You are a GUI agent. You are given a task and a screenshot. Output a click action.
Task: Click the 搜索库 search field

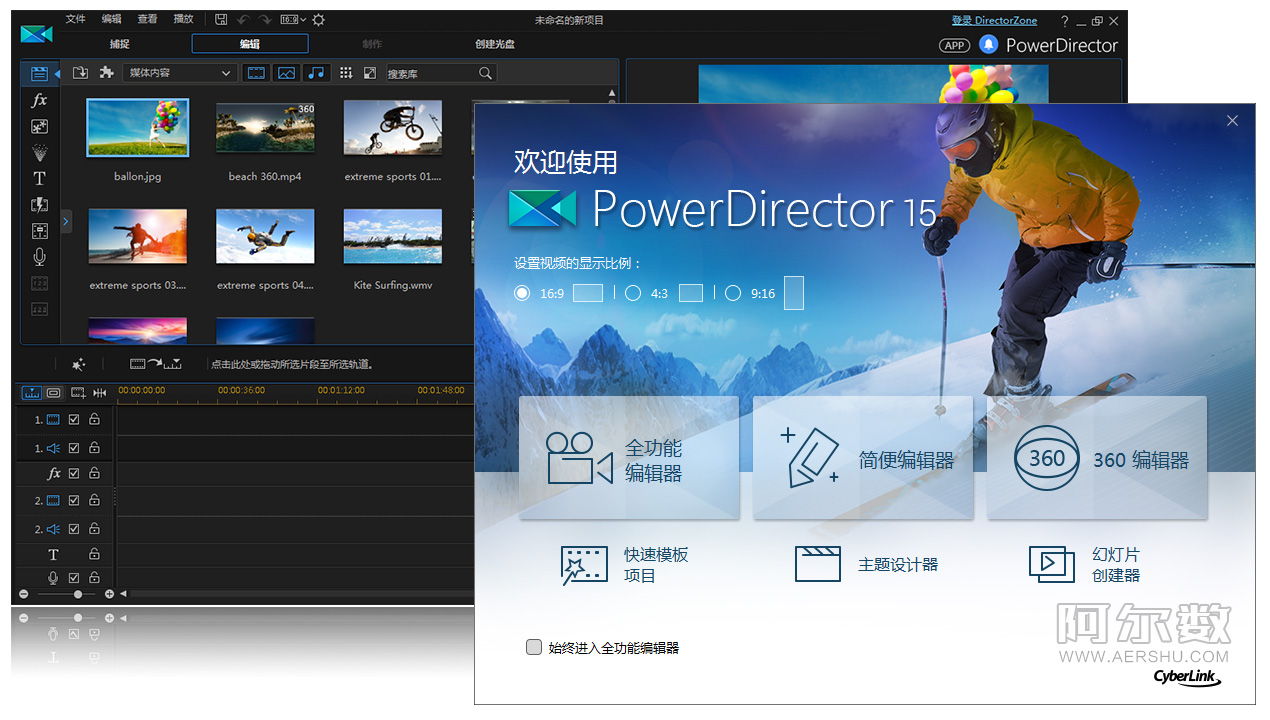point(441,73)
